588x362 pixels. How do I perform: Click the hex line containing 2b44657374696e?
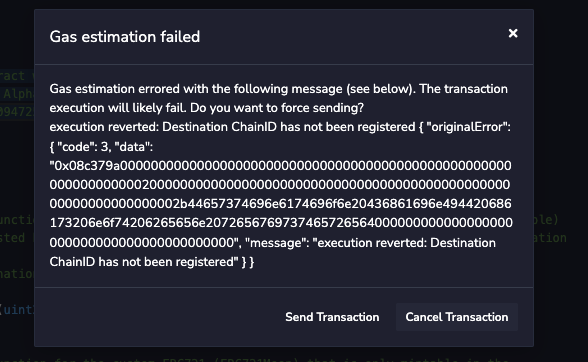[x=280, y=204]
